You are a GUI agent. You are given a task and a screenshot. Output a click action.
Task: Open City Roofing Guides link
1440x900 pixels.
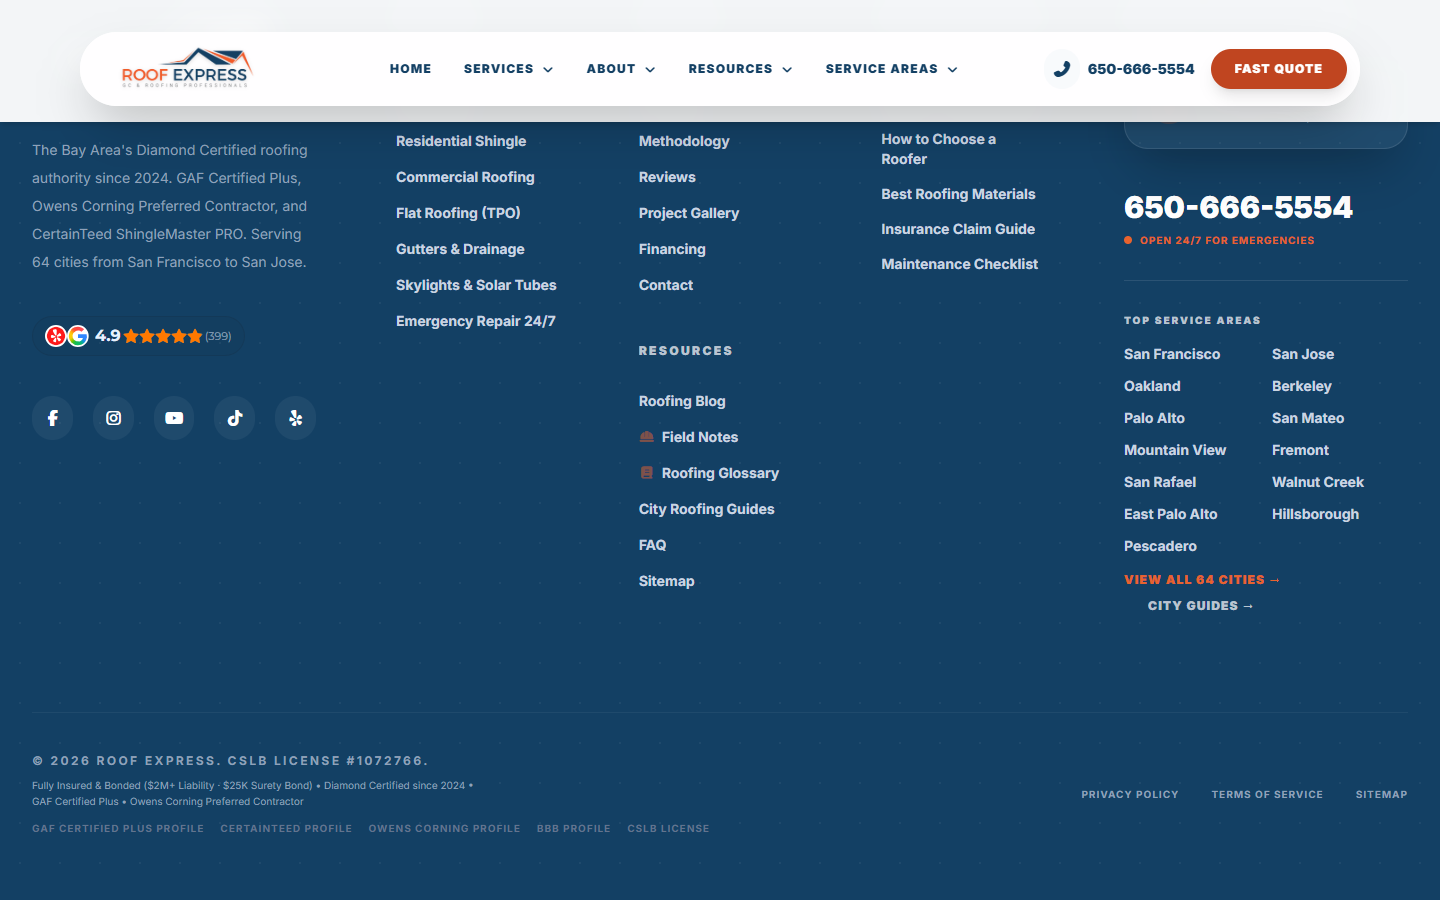click(707, 509)
